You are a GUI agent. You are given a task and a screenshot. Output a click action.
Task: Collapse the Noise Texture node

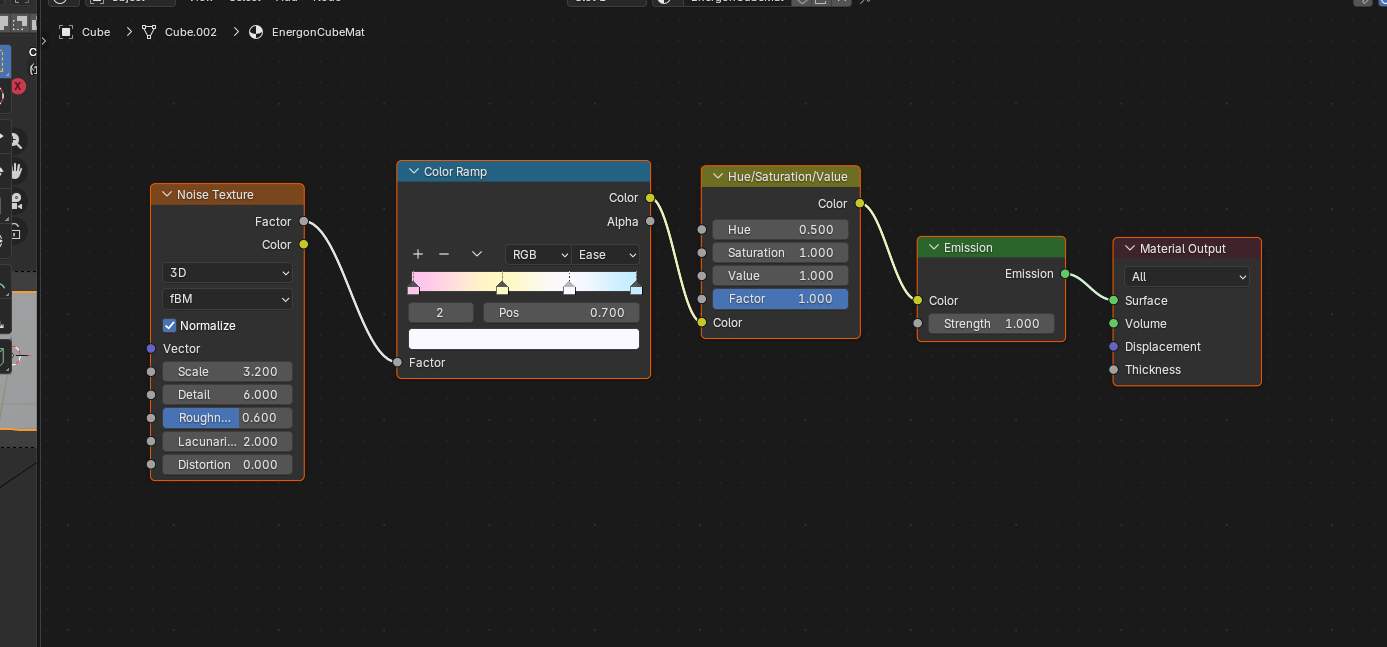(x=165, y=195)
